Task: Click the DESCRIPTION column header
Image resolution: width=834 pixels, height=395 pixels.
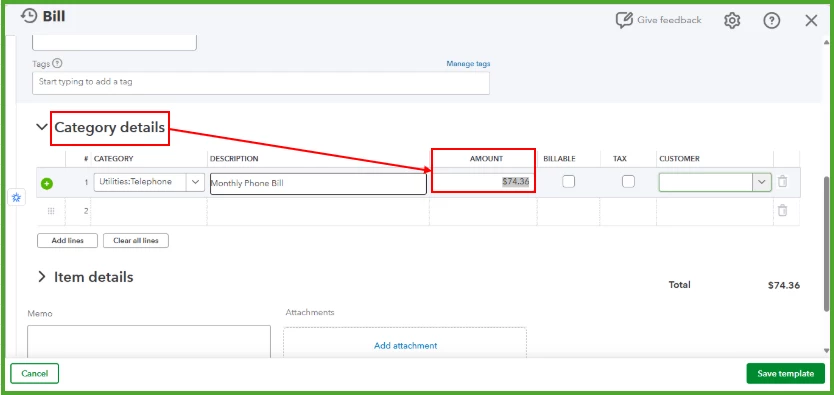Action: click(234, 158)
